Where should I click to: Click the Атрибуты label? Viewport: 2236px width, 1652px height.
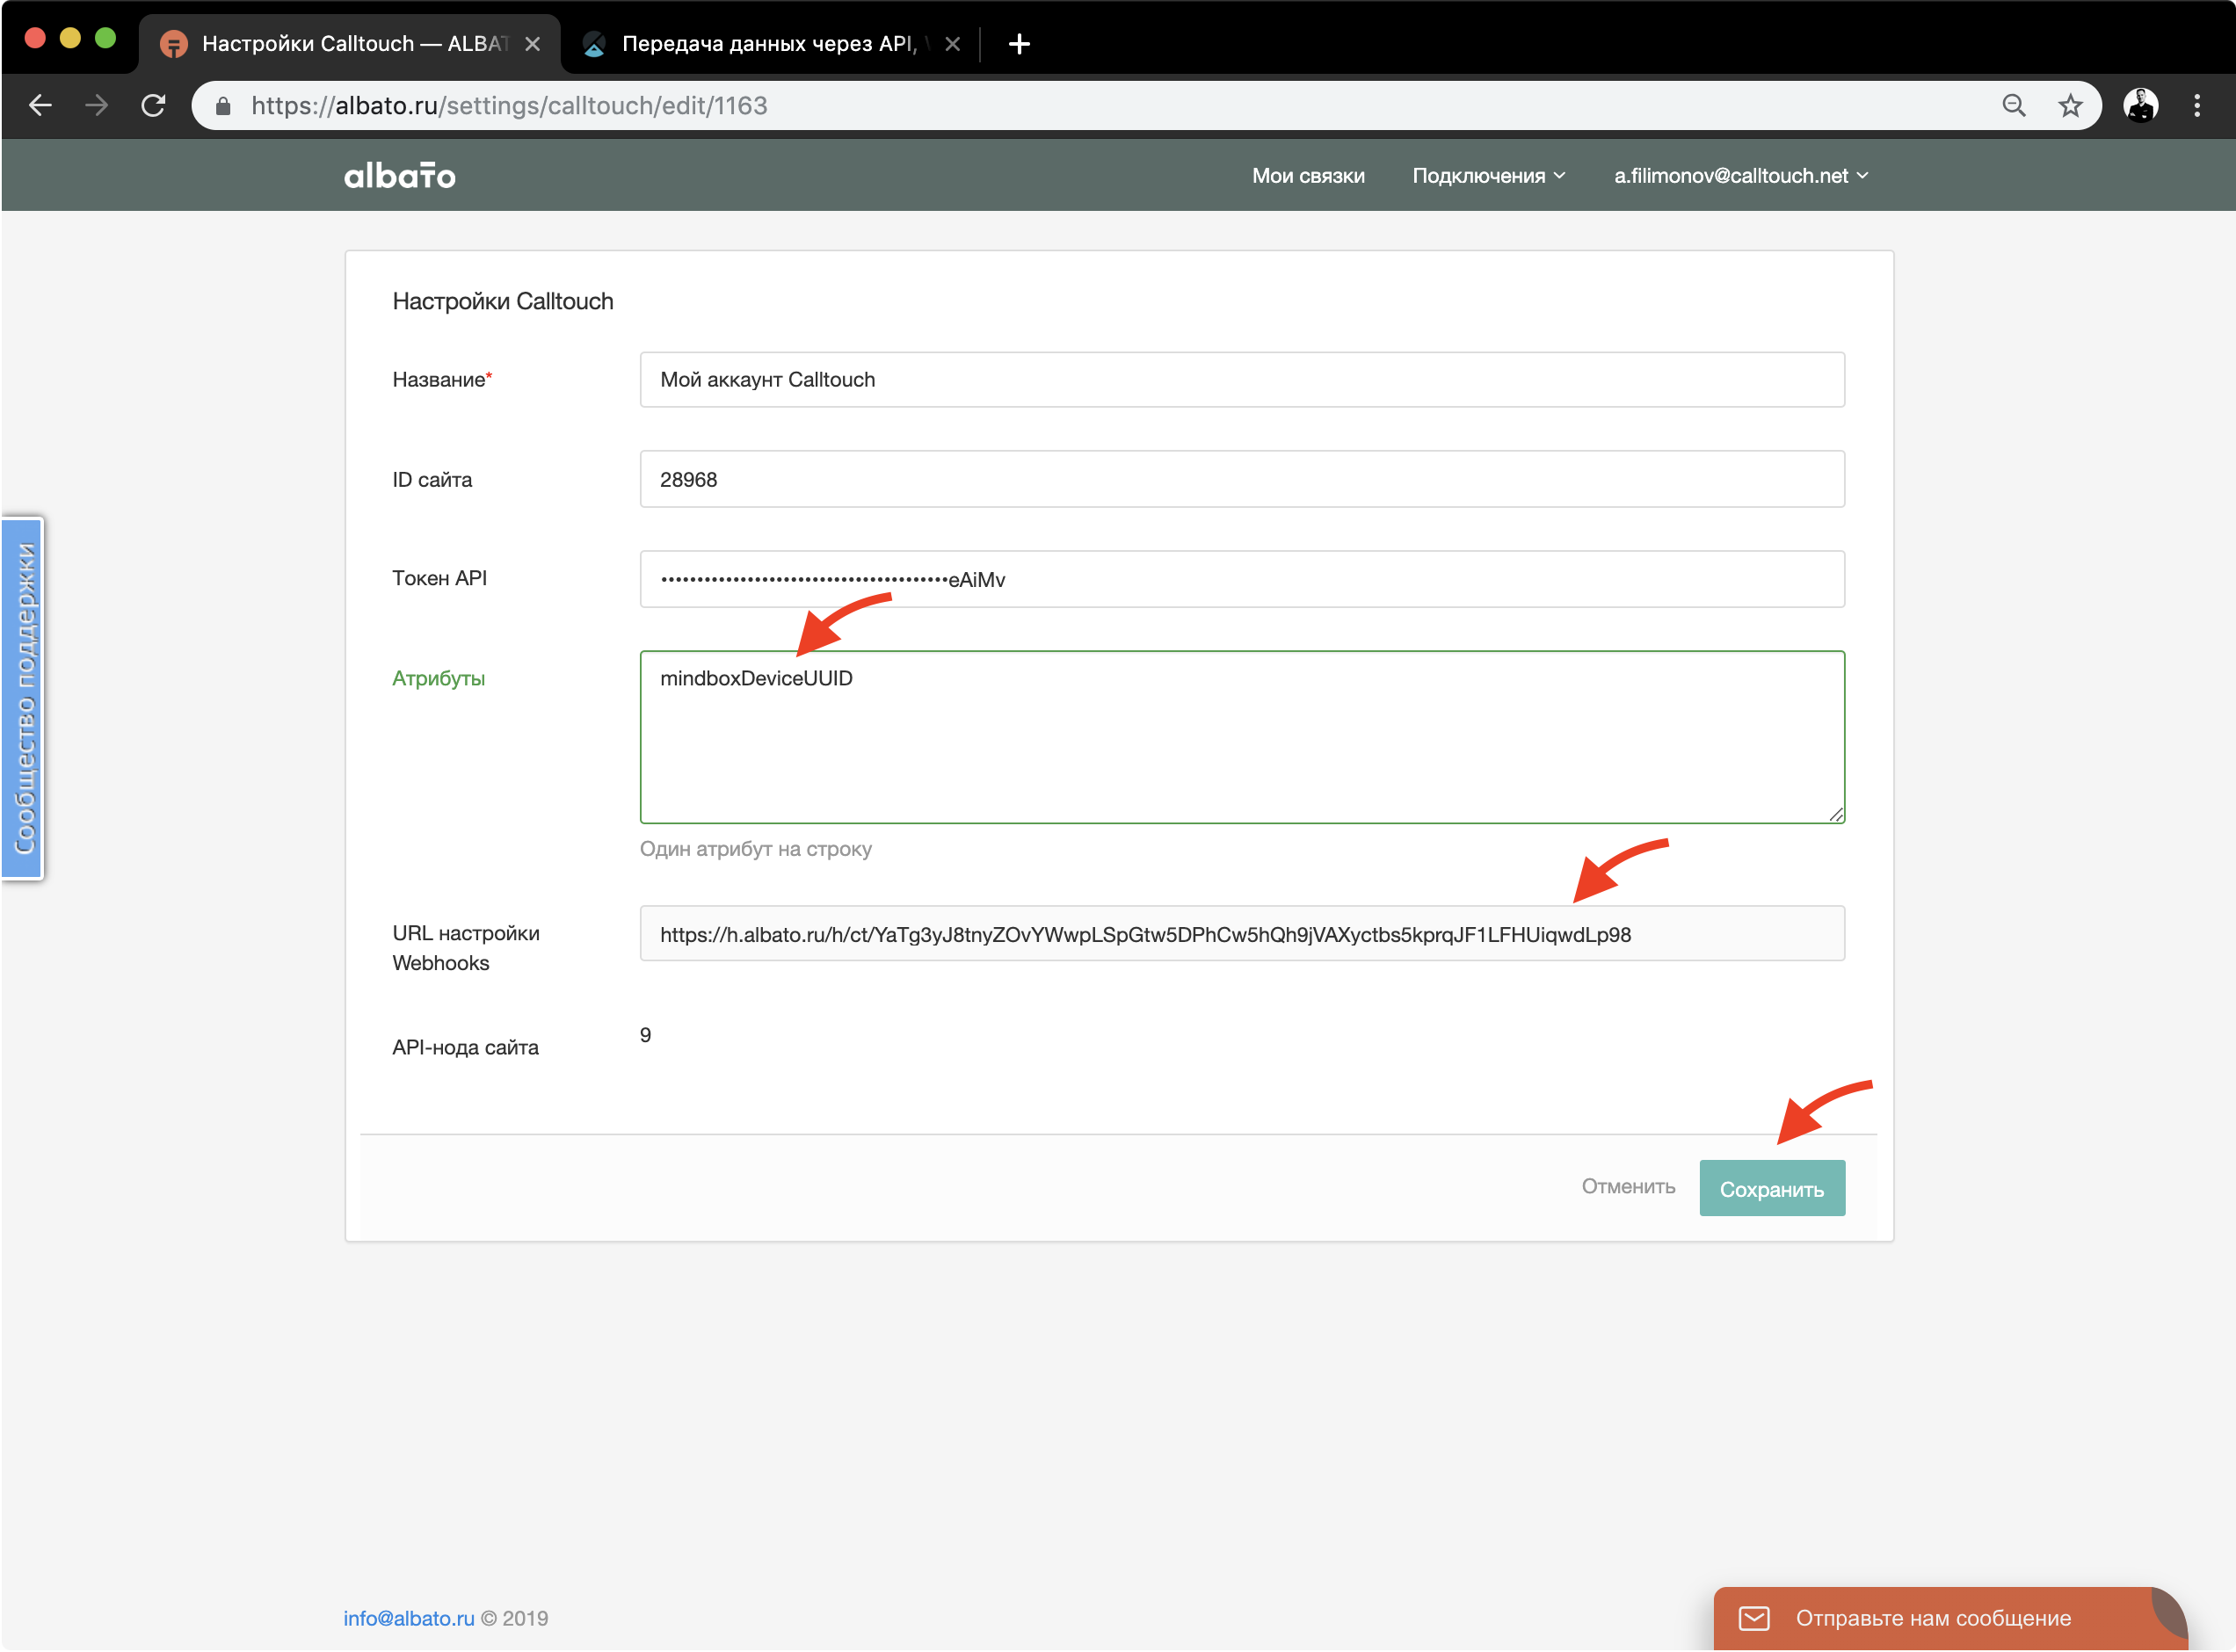[438, 678]
